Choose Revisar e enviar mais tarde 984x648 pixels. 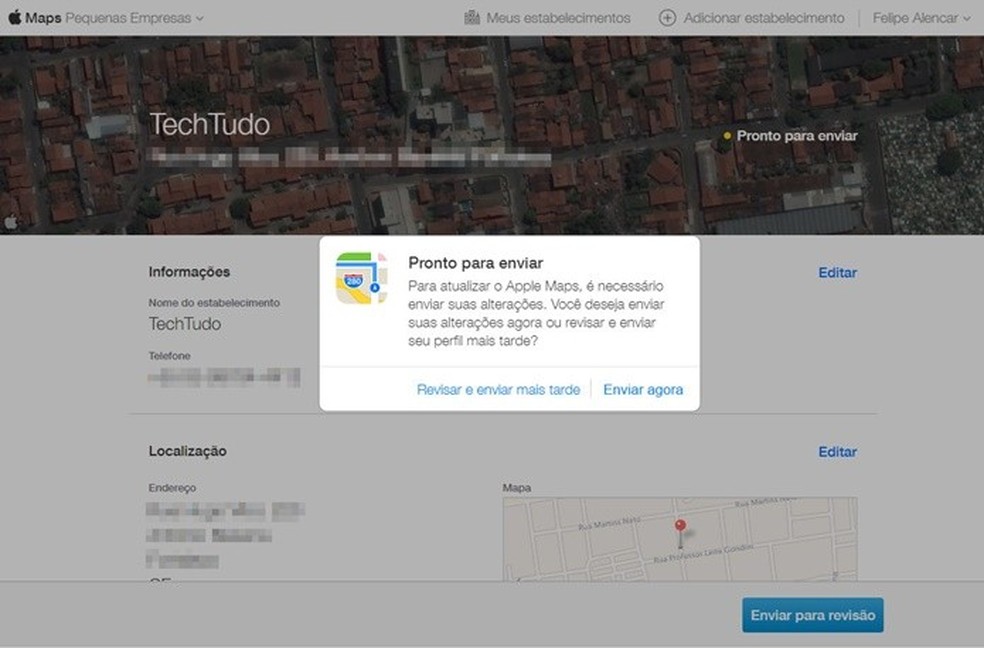498,390
